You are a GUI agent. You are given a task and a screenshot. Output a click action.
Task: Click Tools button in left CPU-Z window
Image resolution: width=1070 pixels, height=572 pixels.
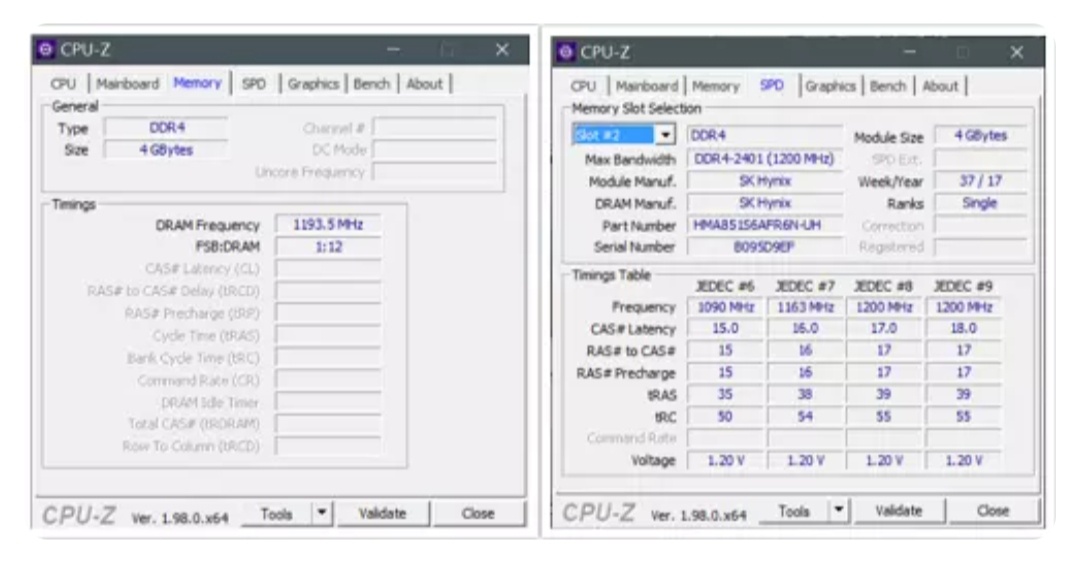point(276,514)
